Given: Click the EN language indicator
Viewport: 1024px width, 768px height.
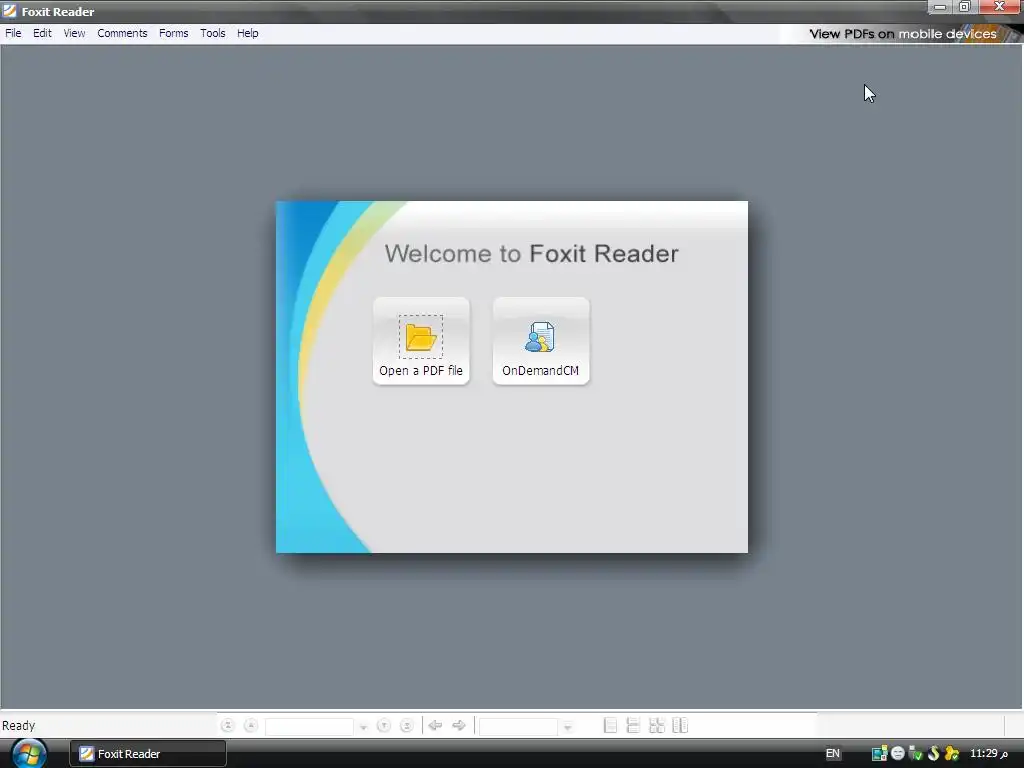Looking at the screenshot, I should point(833,754).
